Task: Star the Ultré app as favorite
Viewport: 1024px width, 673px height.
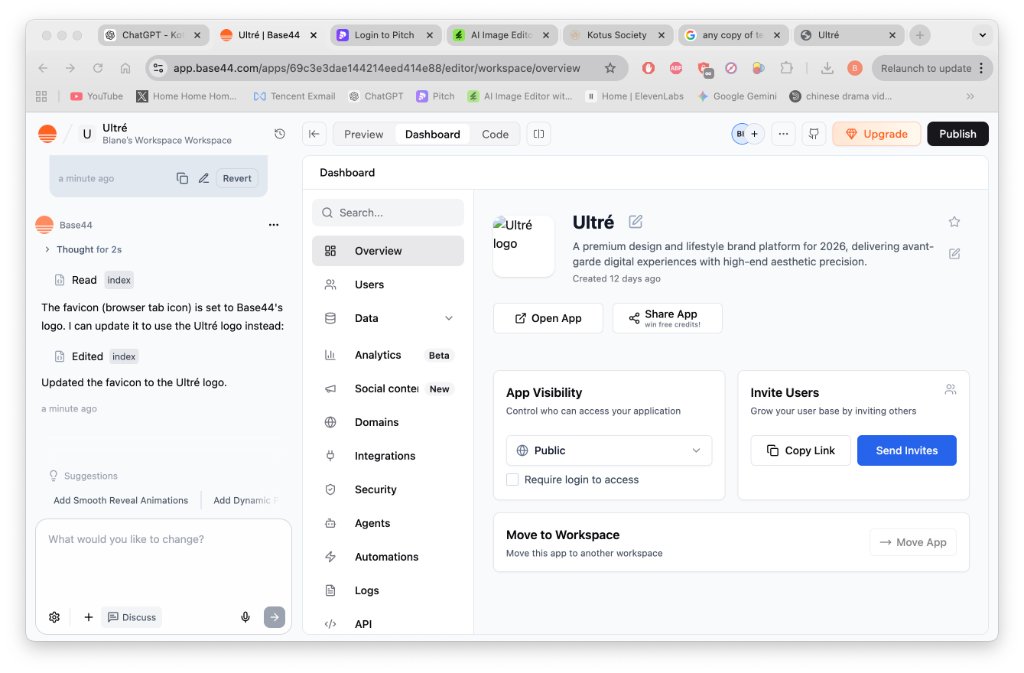Action: [954, 222]
